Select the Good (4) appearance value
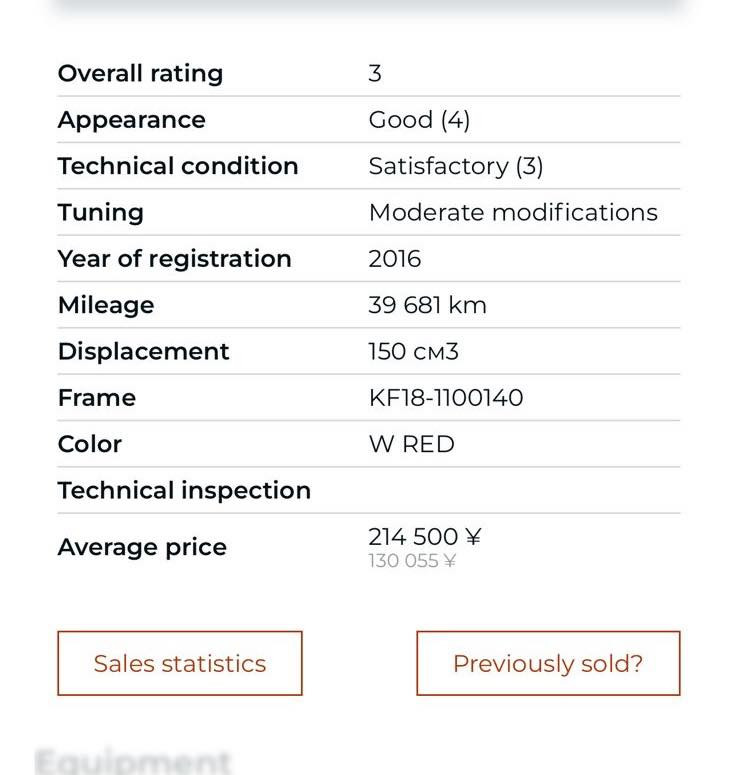Viewport: 738px width, 775px height. point(419,120)
